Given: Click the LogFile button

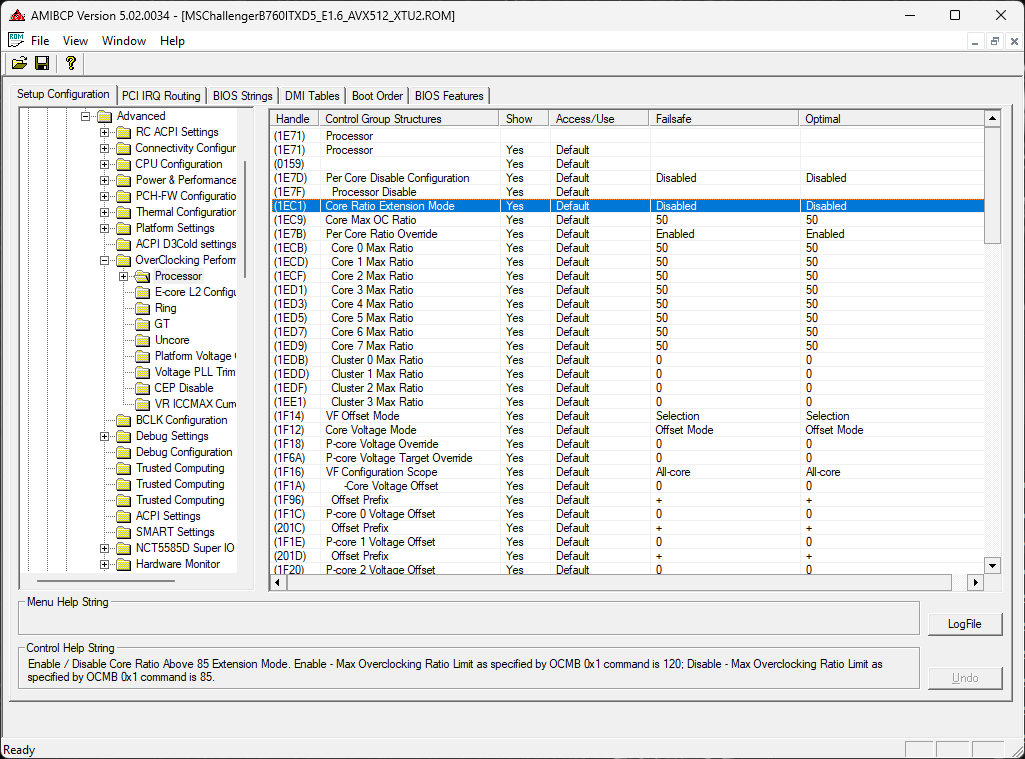Looking at the screenshot, I should 965,624.
